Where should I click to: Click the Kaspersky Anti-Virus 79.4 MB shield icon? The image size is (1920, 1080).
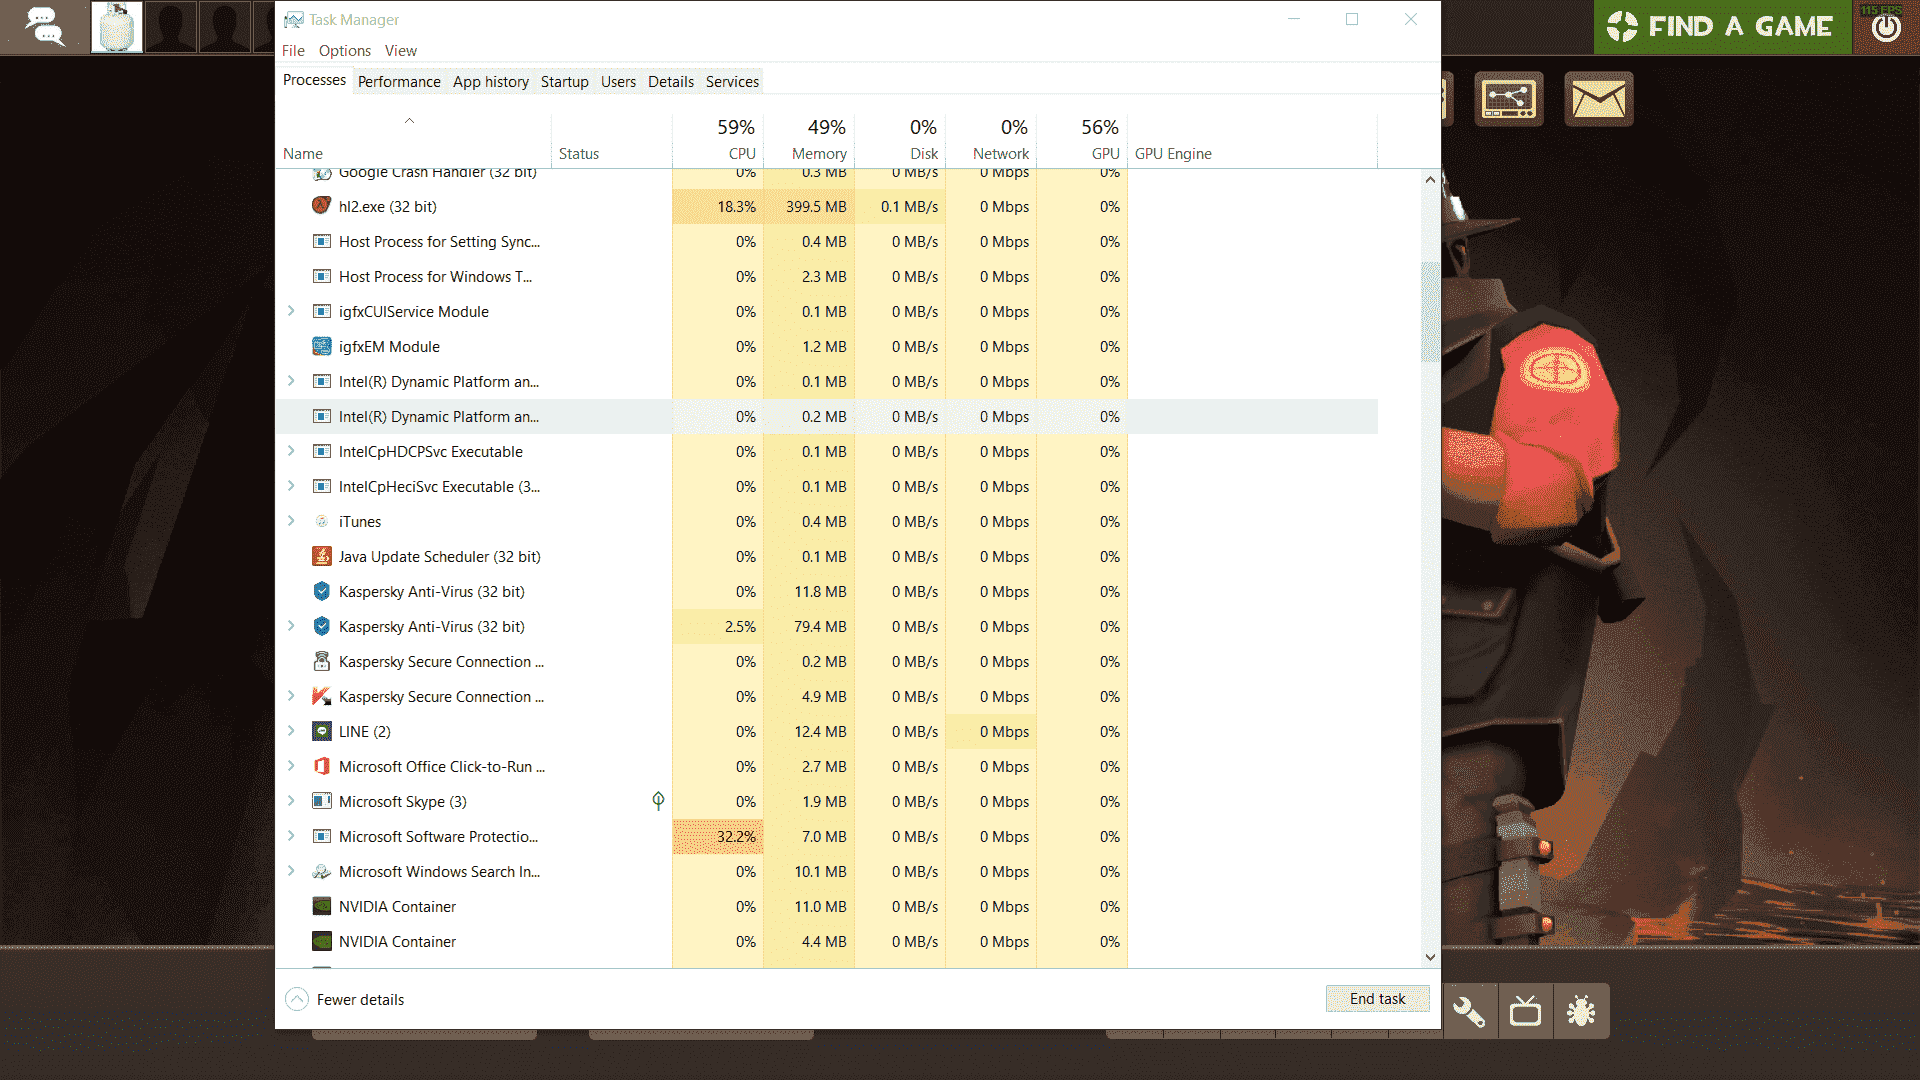tap(321, 626)
